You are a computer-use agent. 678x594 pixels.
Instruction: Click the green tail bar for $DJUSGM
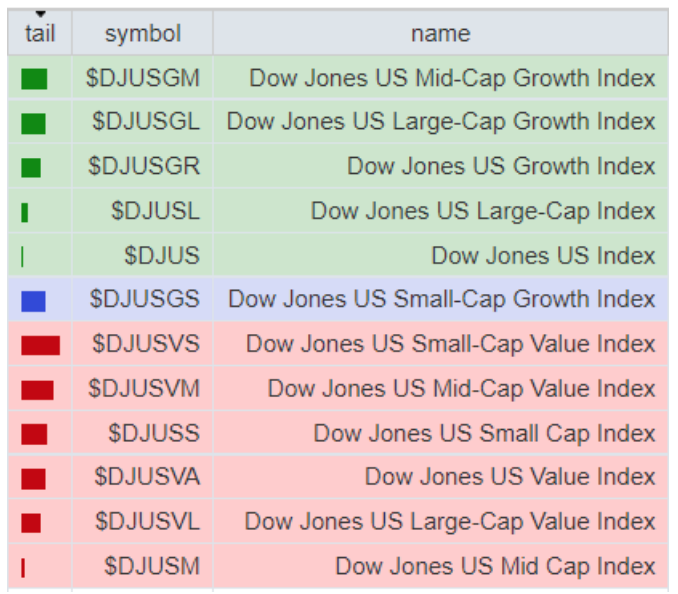tap(34, 79)
